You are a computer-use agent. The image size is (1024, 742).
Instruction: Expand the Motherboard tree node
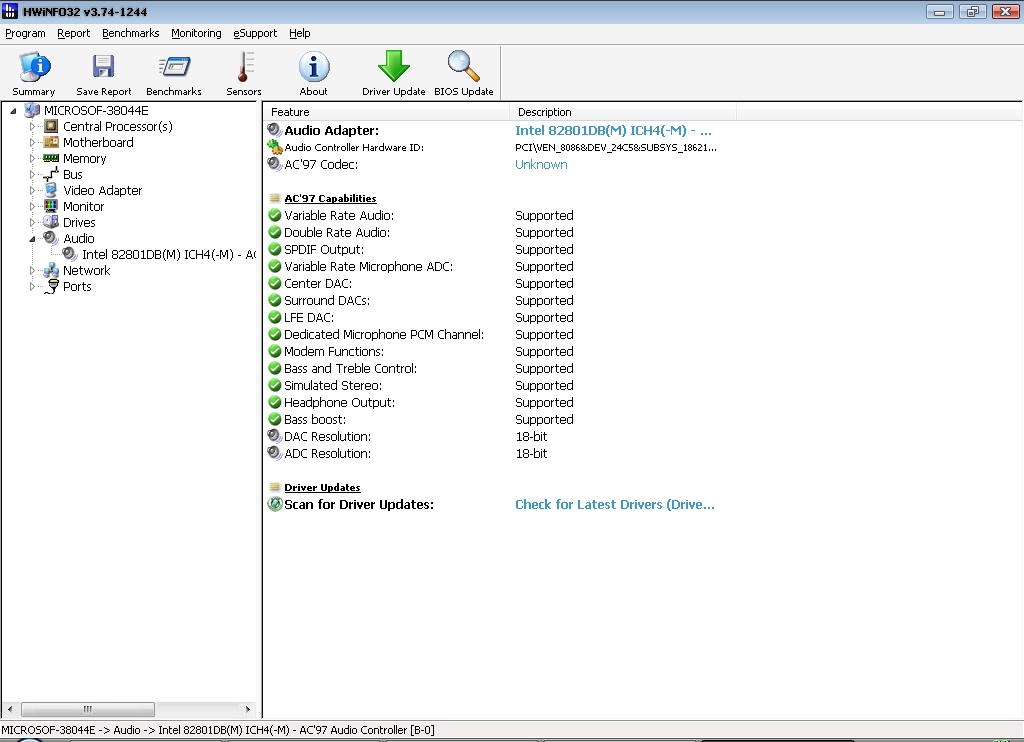tap(32, 143)
